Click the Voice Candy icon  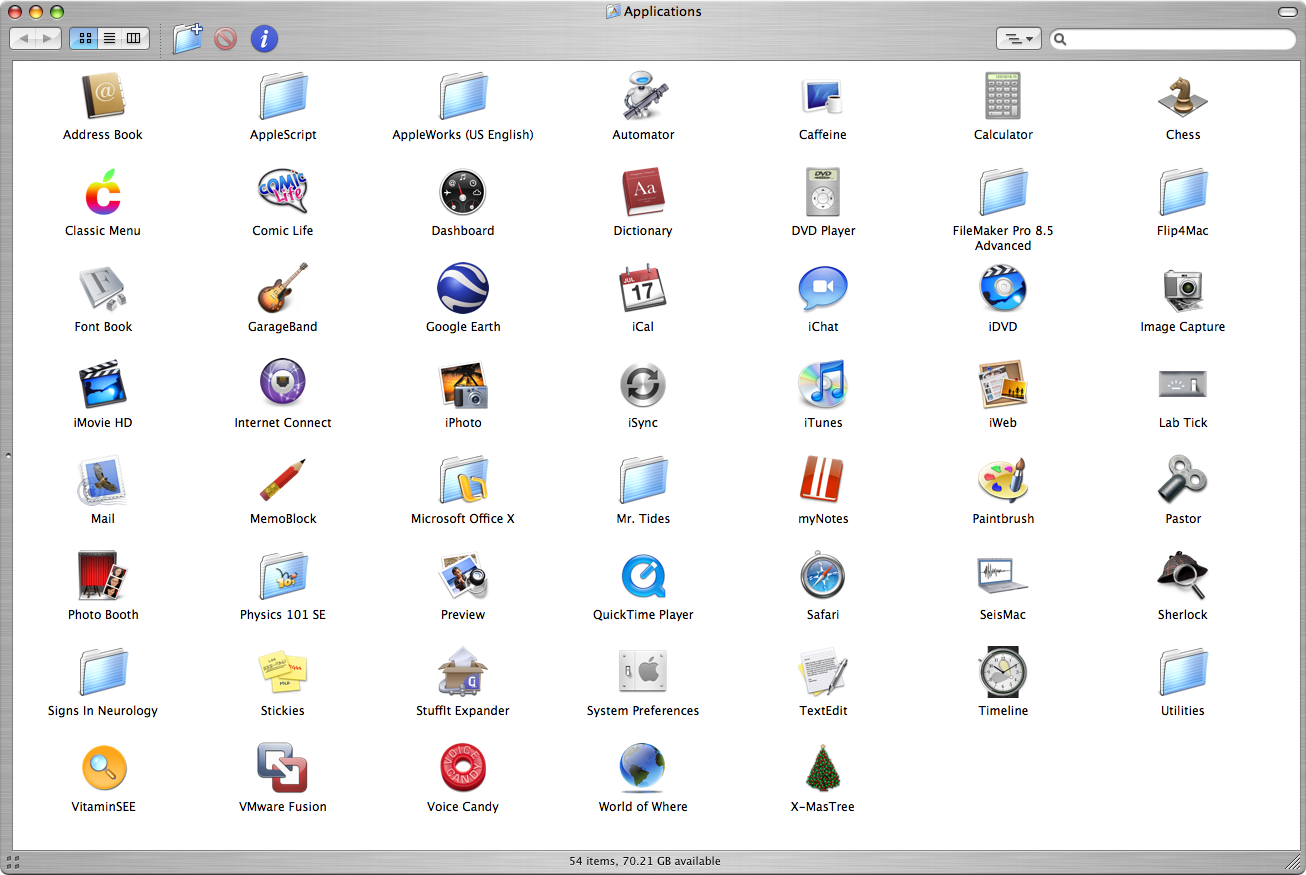(463, 769)
